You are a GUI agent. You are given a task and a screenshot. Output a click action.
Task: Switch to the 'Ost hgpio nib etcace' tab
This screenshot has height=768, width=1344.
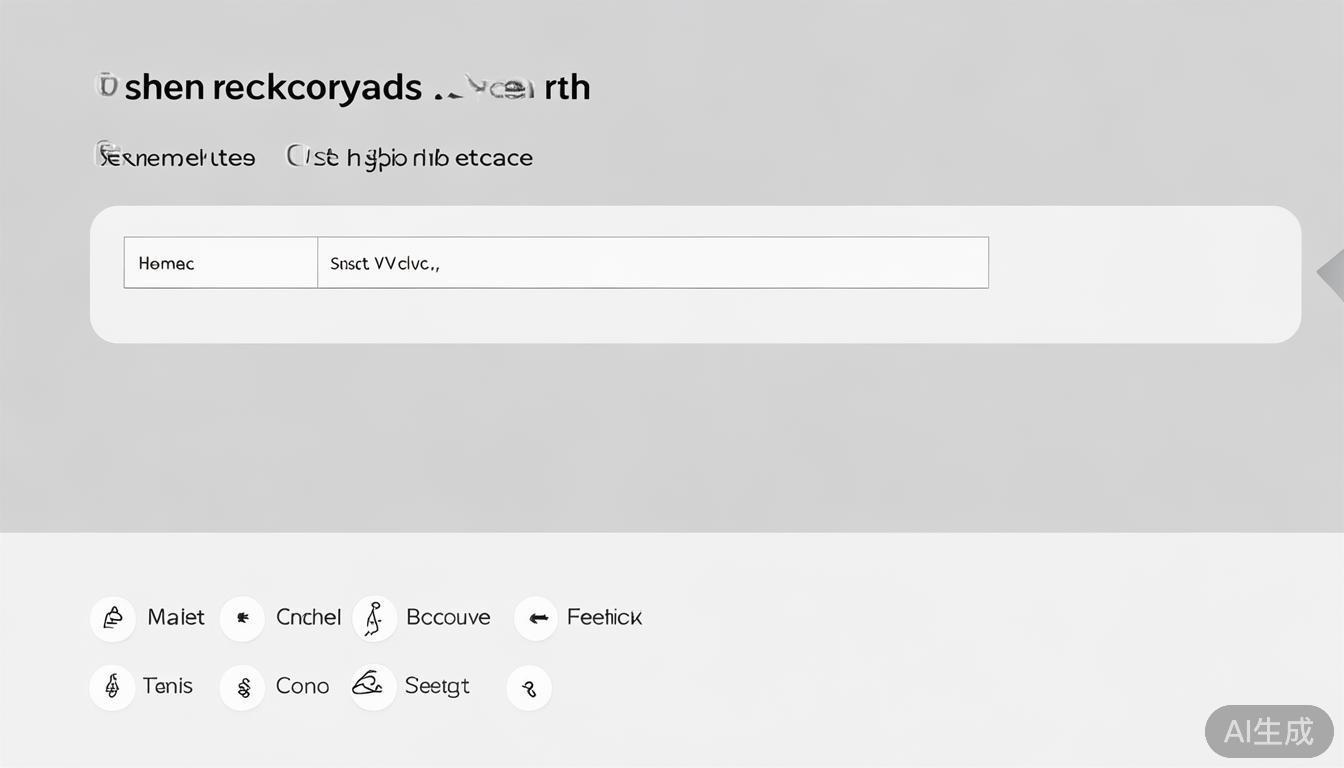point(410,157)
